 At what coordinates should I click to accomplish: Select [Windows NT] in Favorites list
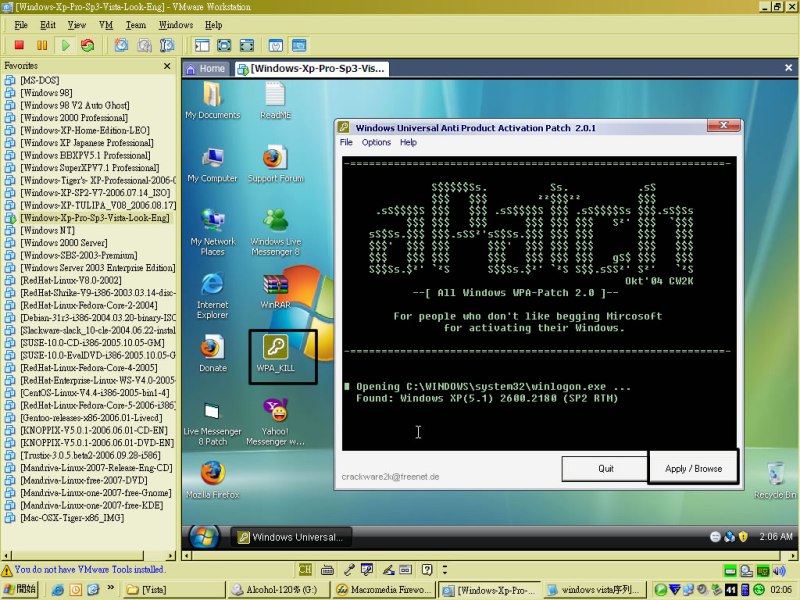pos(47,230)
